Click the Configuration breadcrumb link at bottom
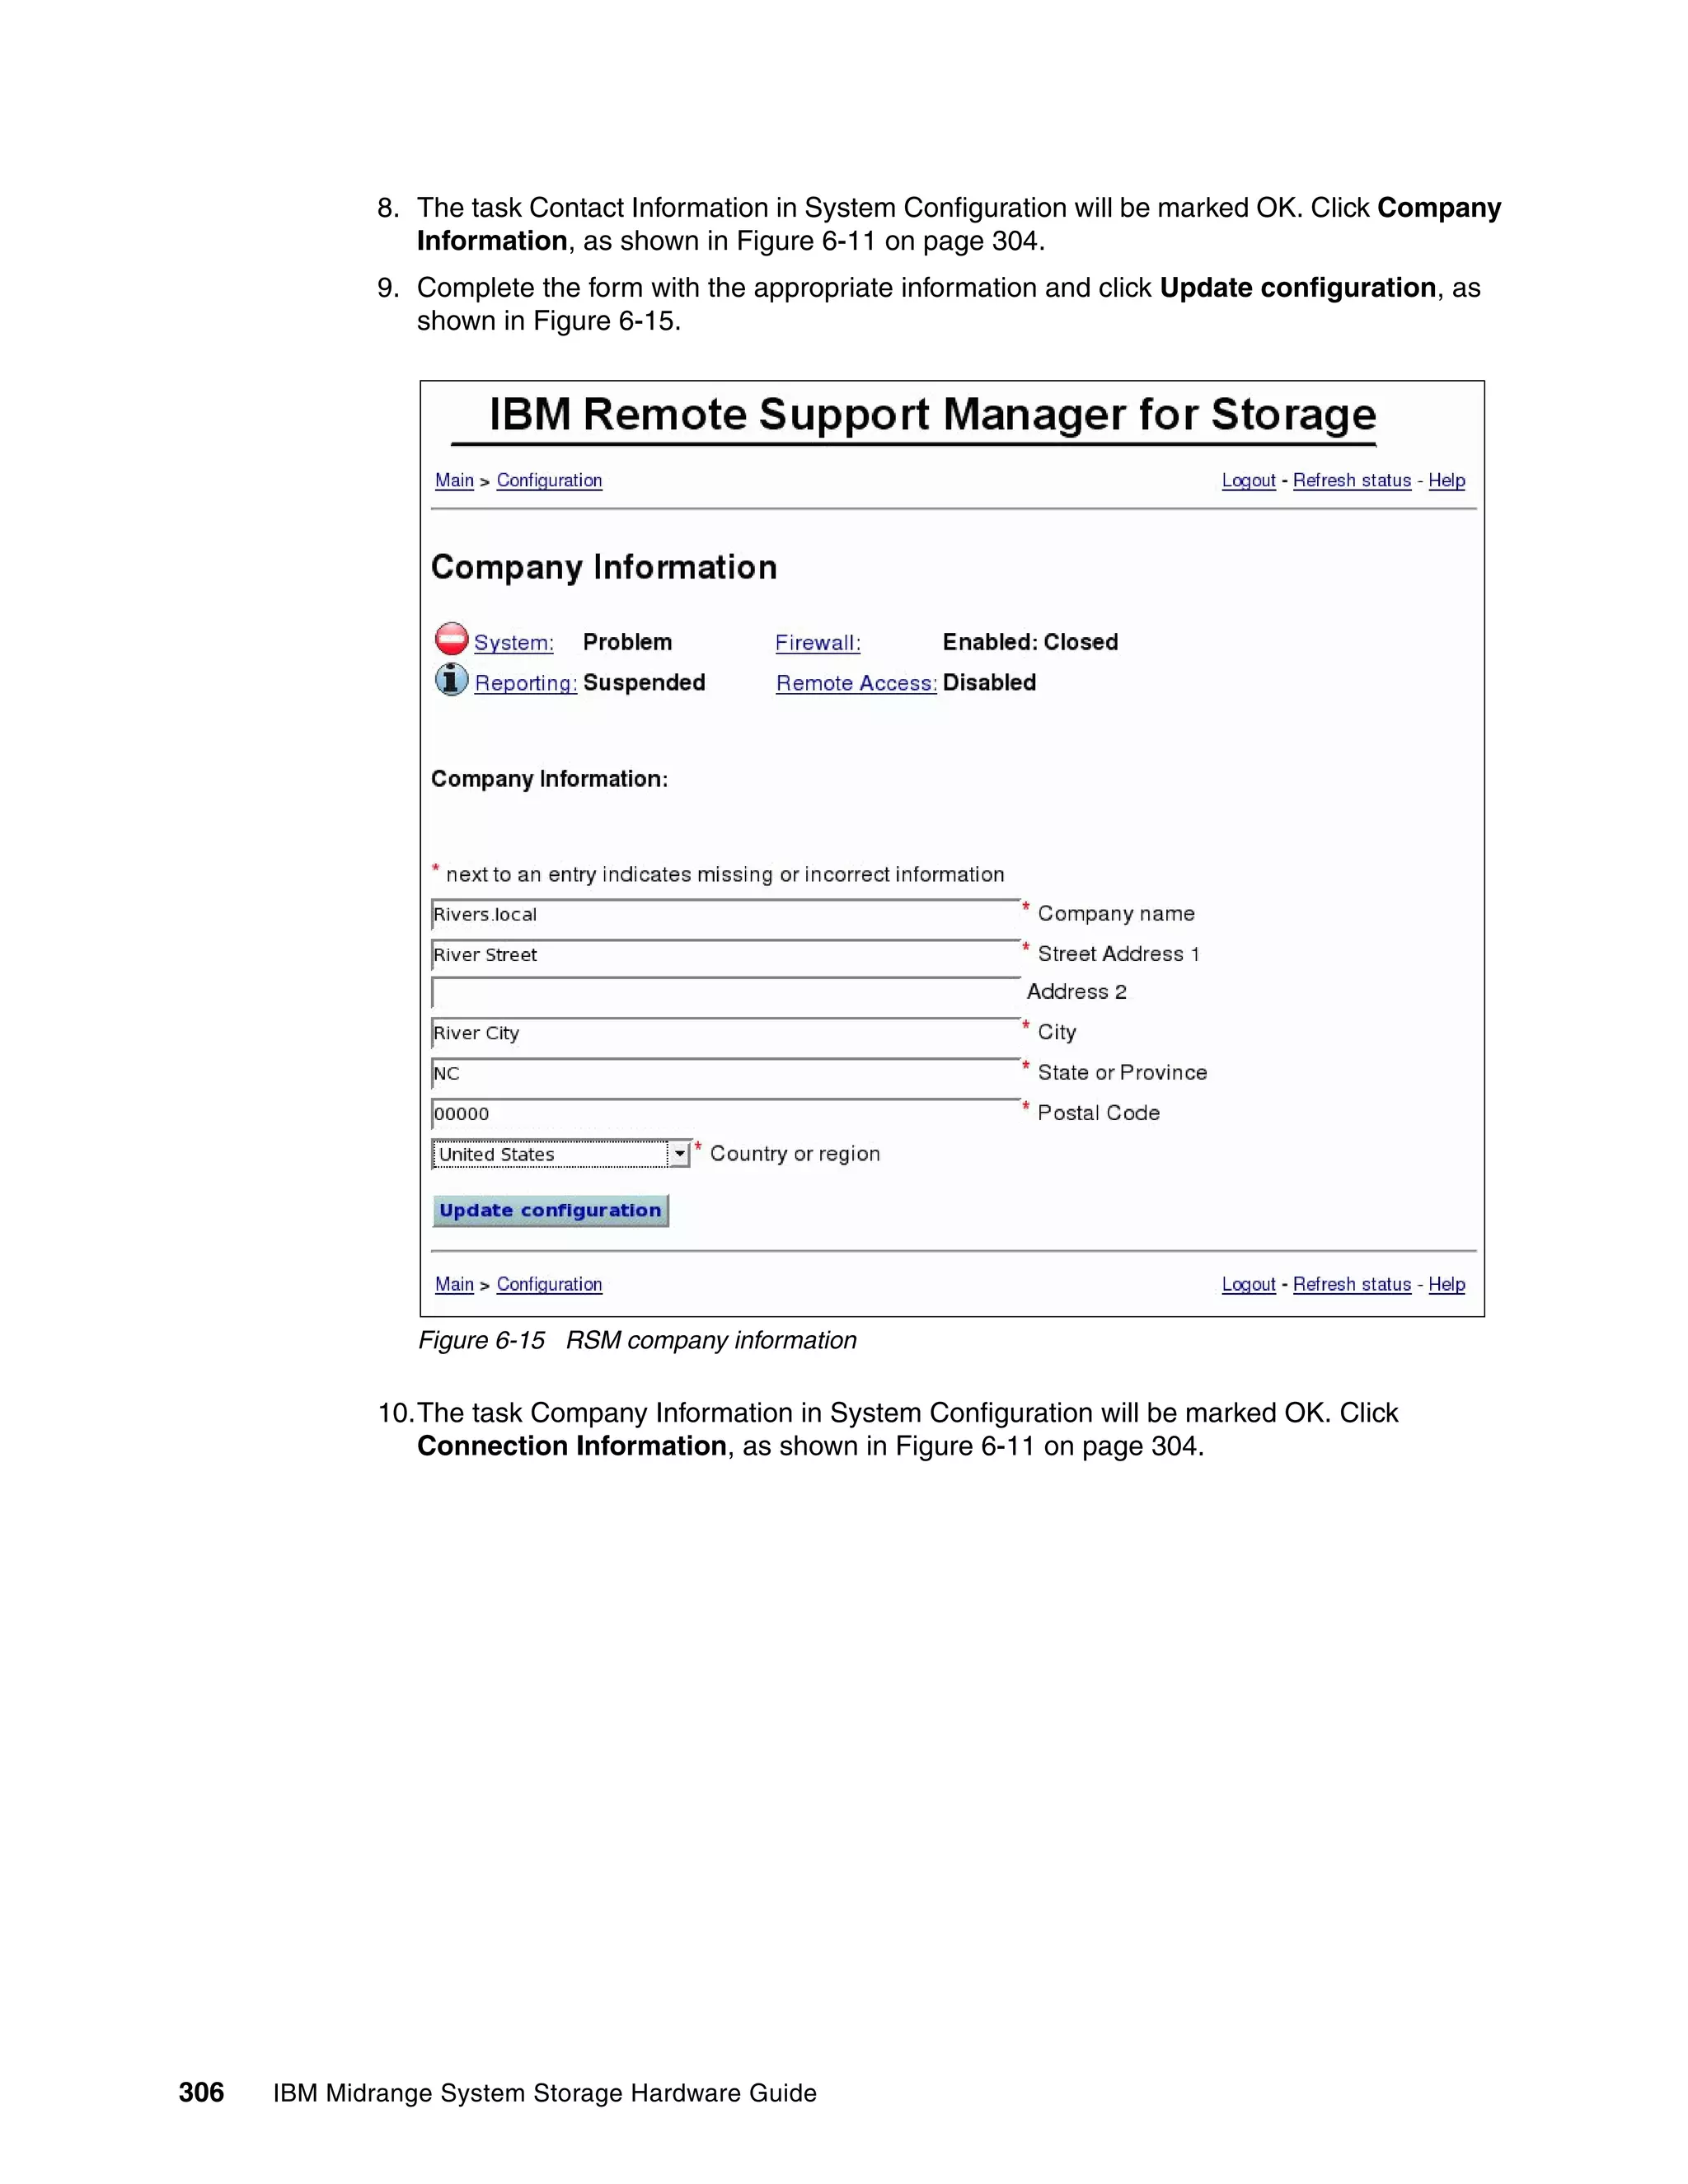This screenshot has height=2184, width=1688. (549, 1284)
